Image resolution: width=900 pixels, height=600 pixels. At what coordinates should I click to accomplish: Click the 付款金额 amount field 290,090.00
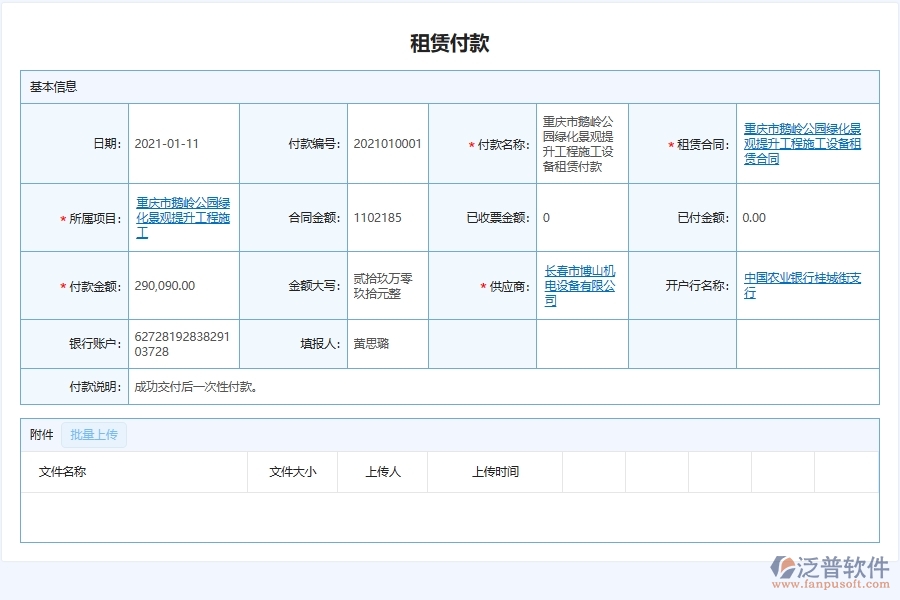point(165,285)
